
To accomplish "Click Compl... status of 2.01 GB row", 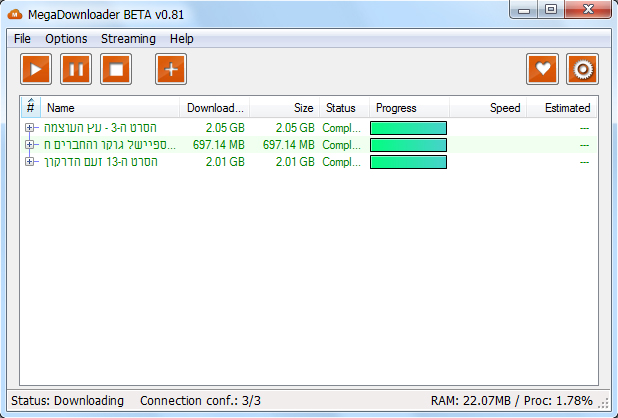I will [341, 162].
